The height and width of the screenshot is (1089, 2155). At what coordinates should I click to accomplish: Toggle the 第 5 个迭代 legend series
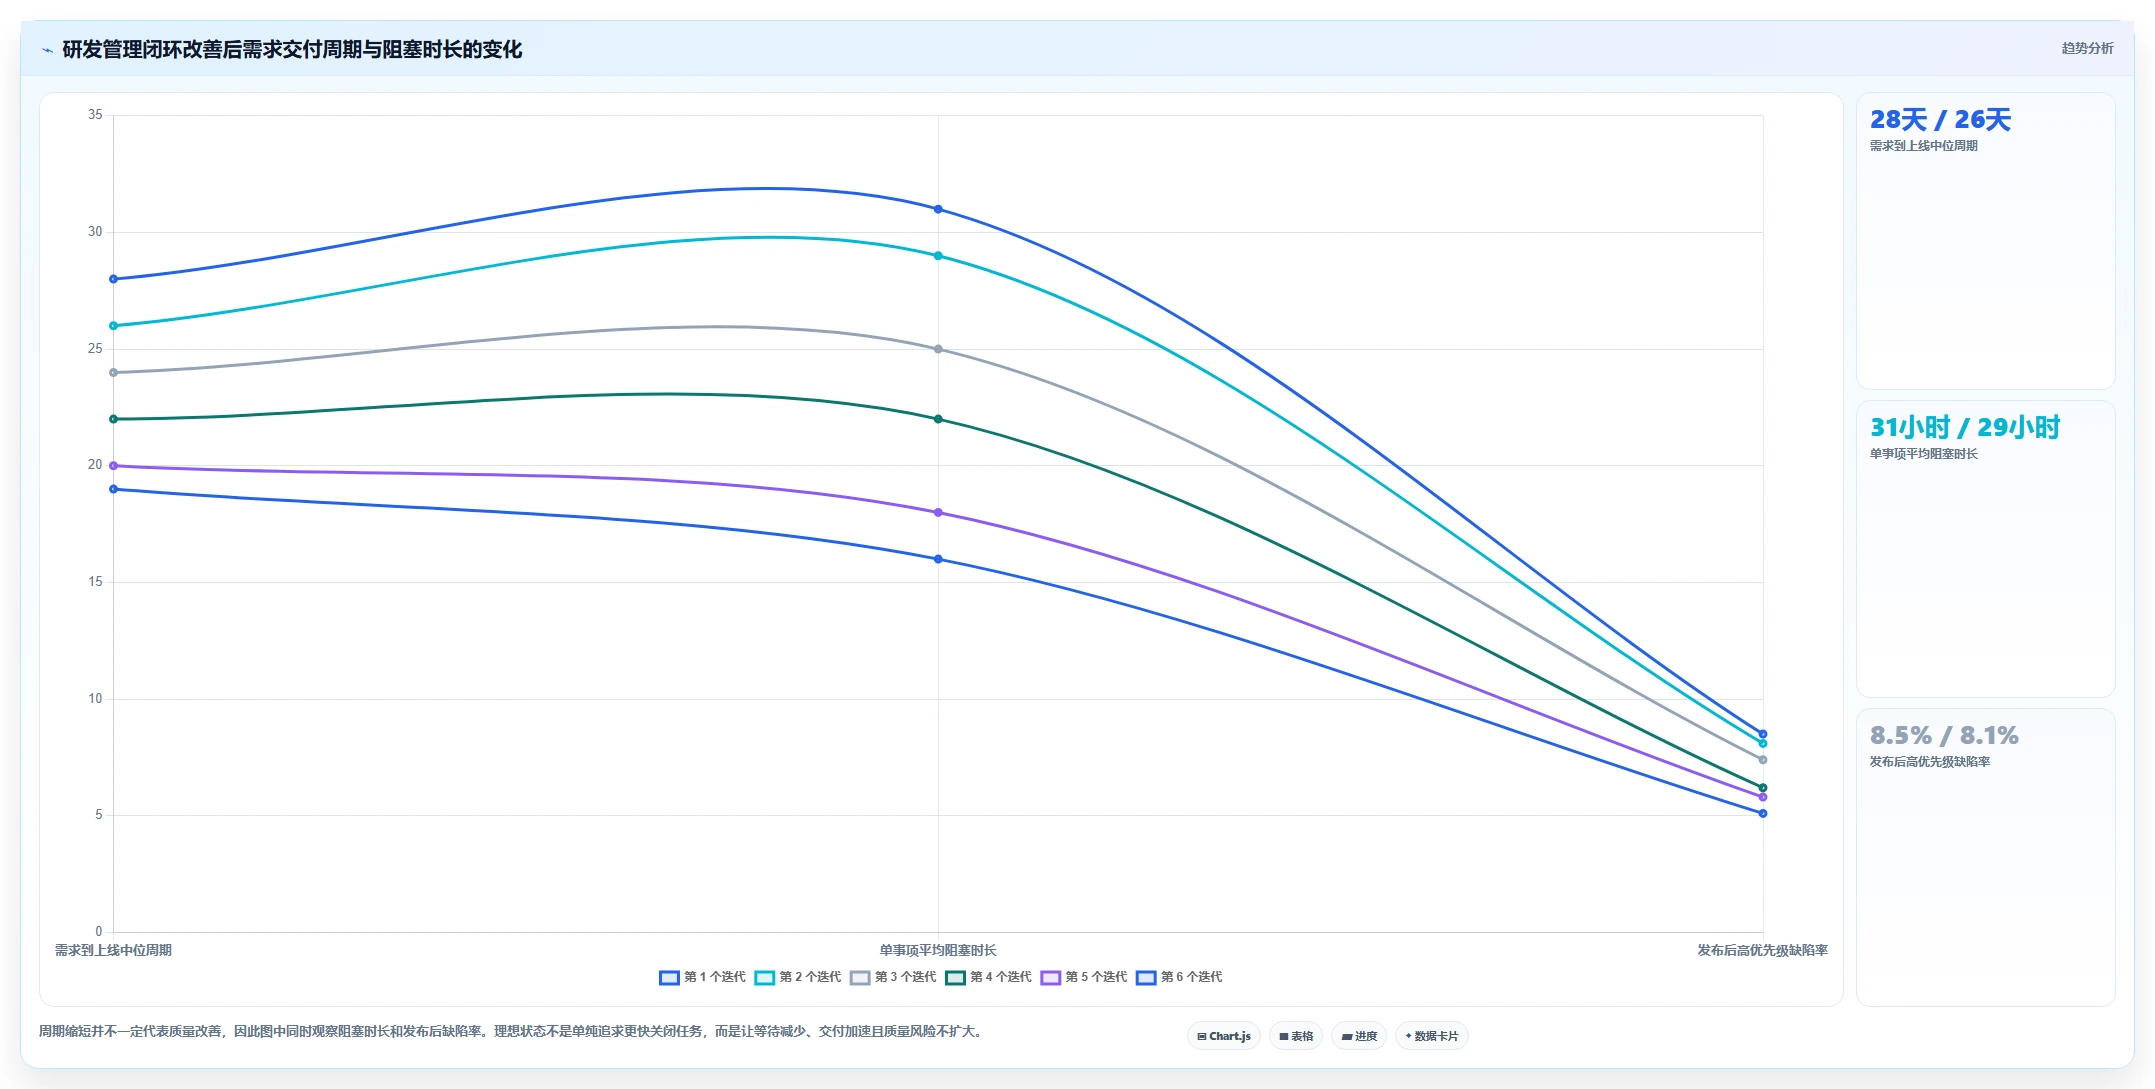pos(1084,977)
